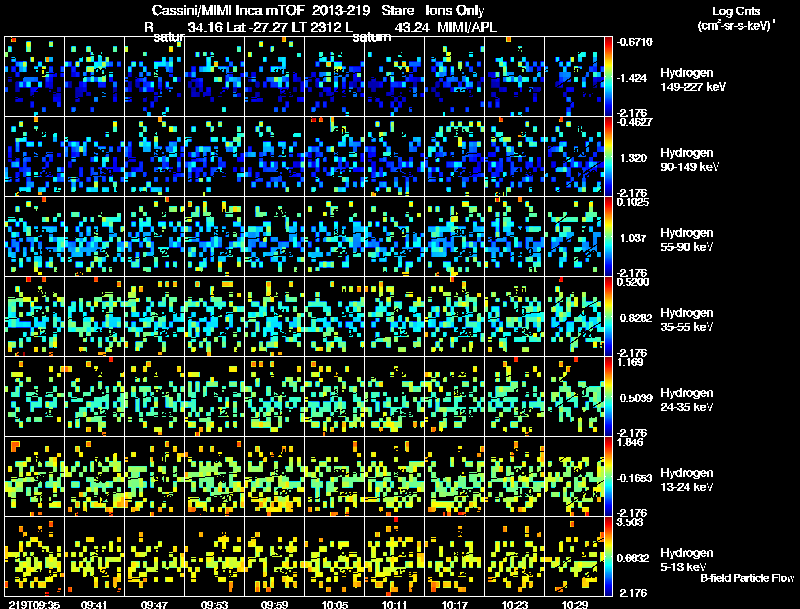Click the 43.24 header value
This screenshot has height=609, width=800.
[x=412, y=27]
